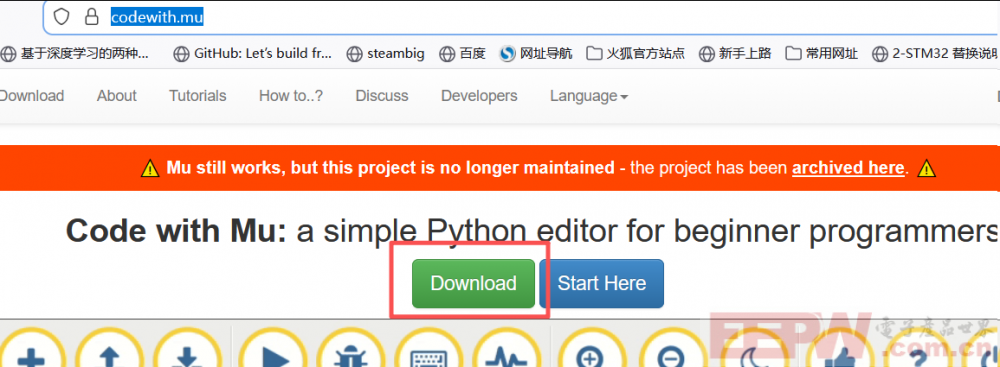Click the Mu REPL keyboard icon
Screen dimensions: 1000x367
[x=429, y=347]
